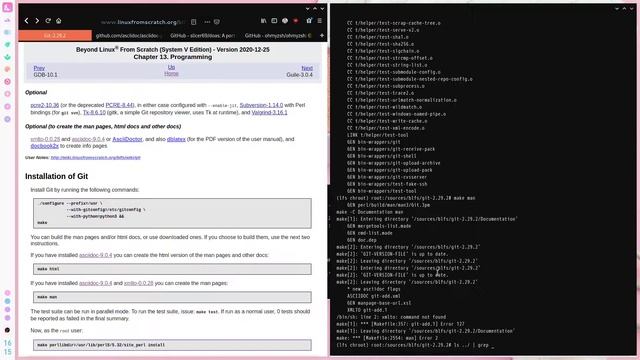This screenshot has height=360, width=640.
Task: Click the make perllibdir install command box
Action: point(172,345)
